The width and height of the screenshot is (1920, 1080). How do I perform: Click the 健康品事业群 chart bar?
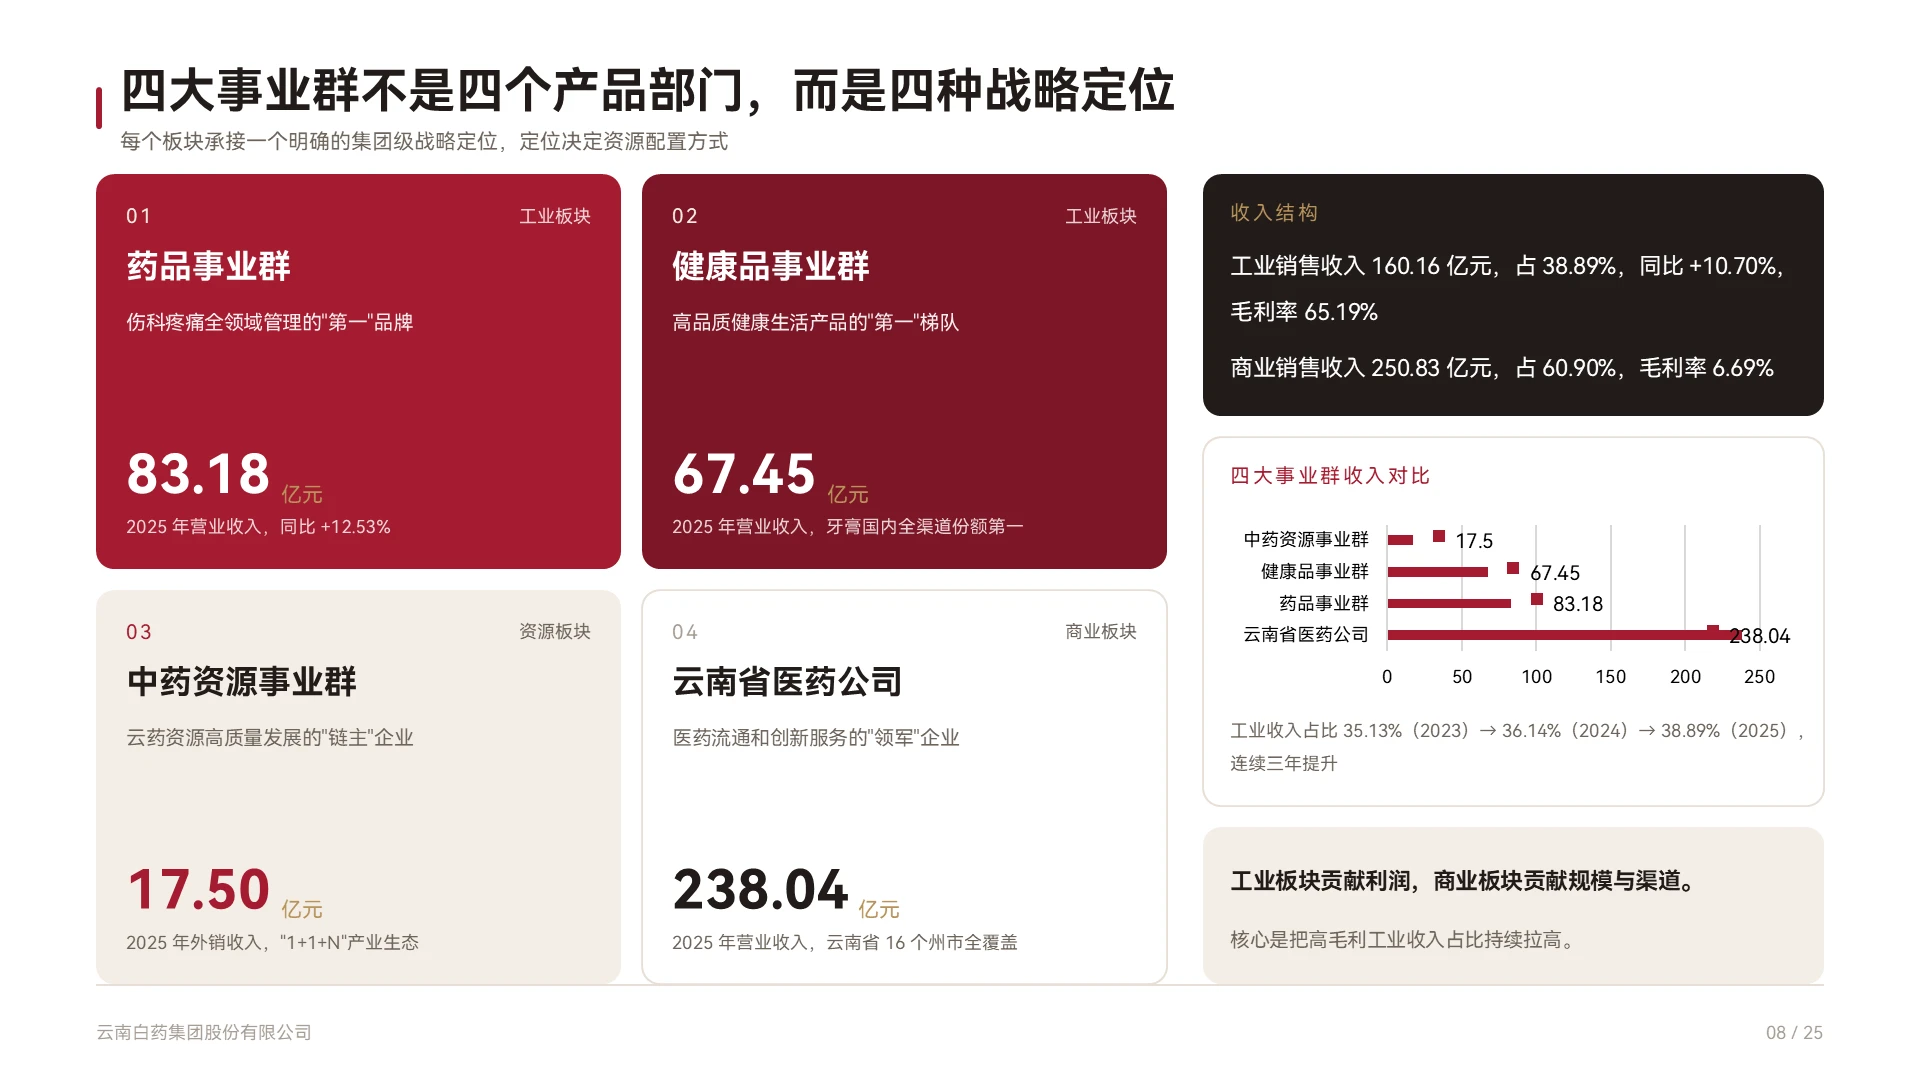tap(1438, 572)
